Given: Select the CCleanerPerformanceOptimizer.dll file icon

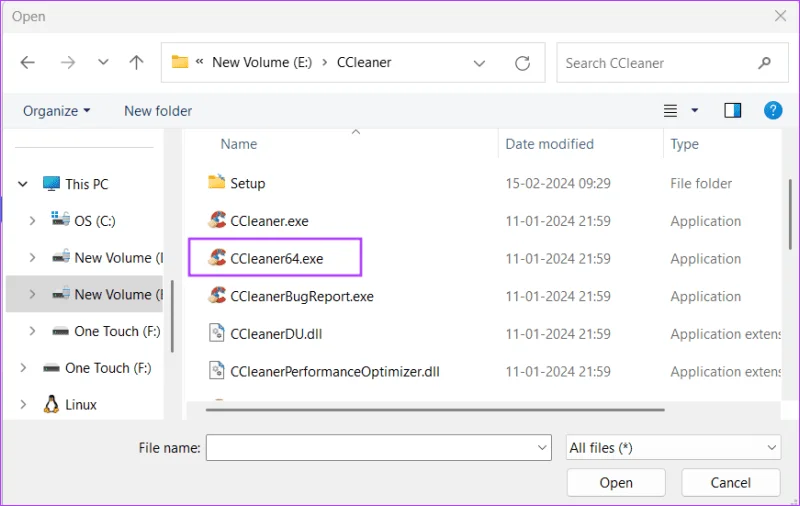Looking at the screenshot, I should (217, 371).
